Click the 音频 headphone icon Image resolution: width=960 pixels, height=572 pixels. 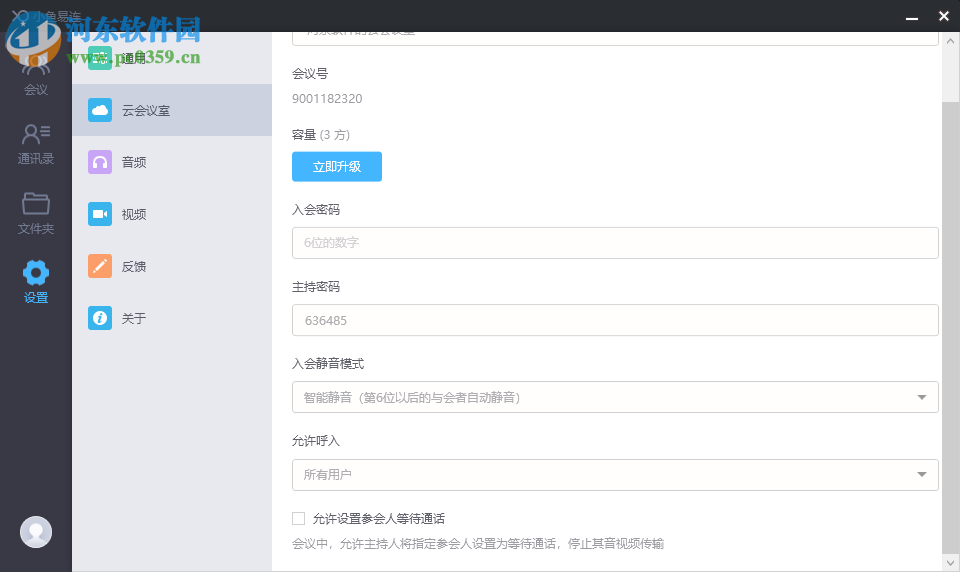click(x=100, y=162)
